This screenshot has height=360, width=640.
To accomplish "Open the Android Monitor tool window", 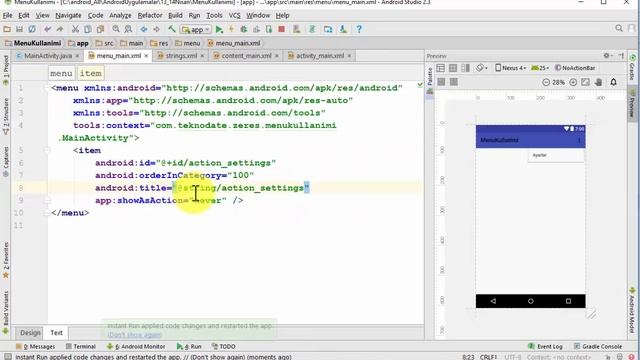I will coord(136,346).
